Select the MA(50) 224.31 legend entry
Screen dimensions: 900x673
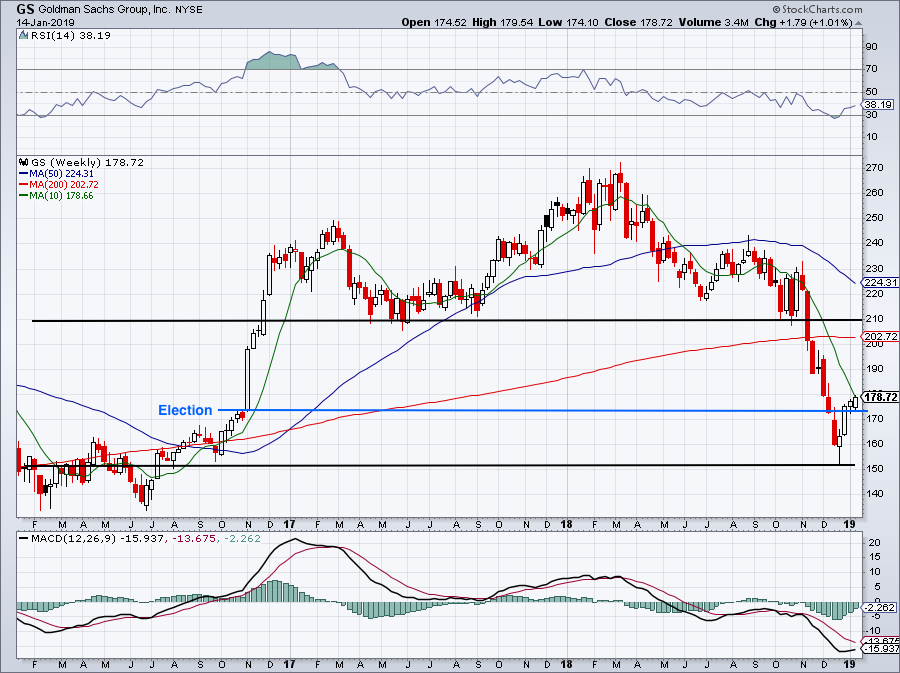pyautogui.click(x=62, y=171)
